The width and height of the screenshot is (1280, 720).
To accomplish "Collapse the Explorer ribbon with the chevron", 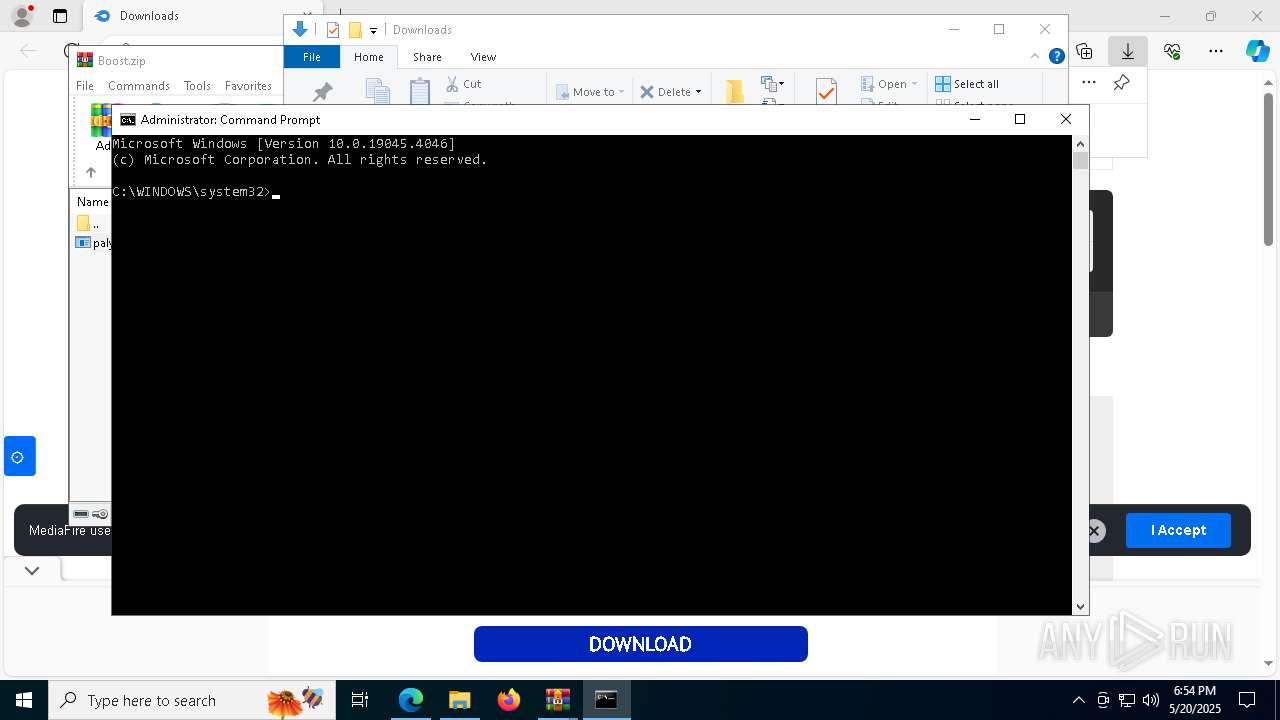I will point(1035,57).
